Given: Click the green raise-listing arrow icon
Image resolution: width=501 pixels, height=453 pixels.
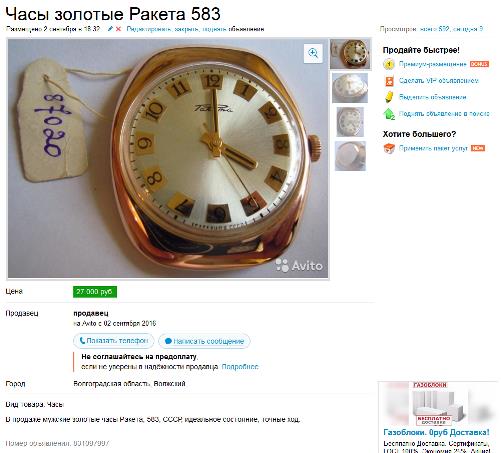Looking at the screenshot, I should 389,114.
